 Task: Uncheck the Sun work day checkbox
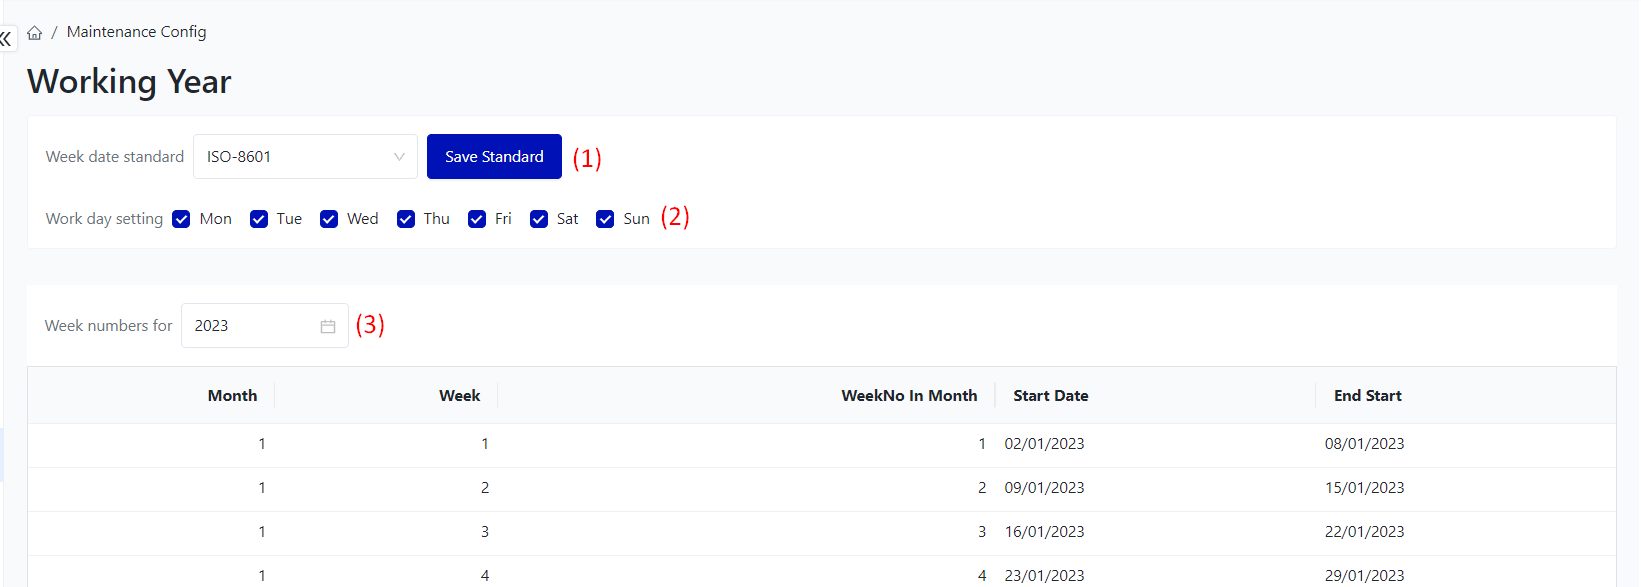click(x=605, y=219)
